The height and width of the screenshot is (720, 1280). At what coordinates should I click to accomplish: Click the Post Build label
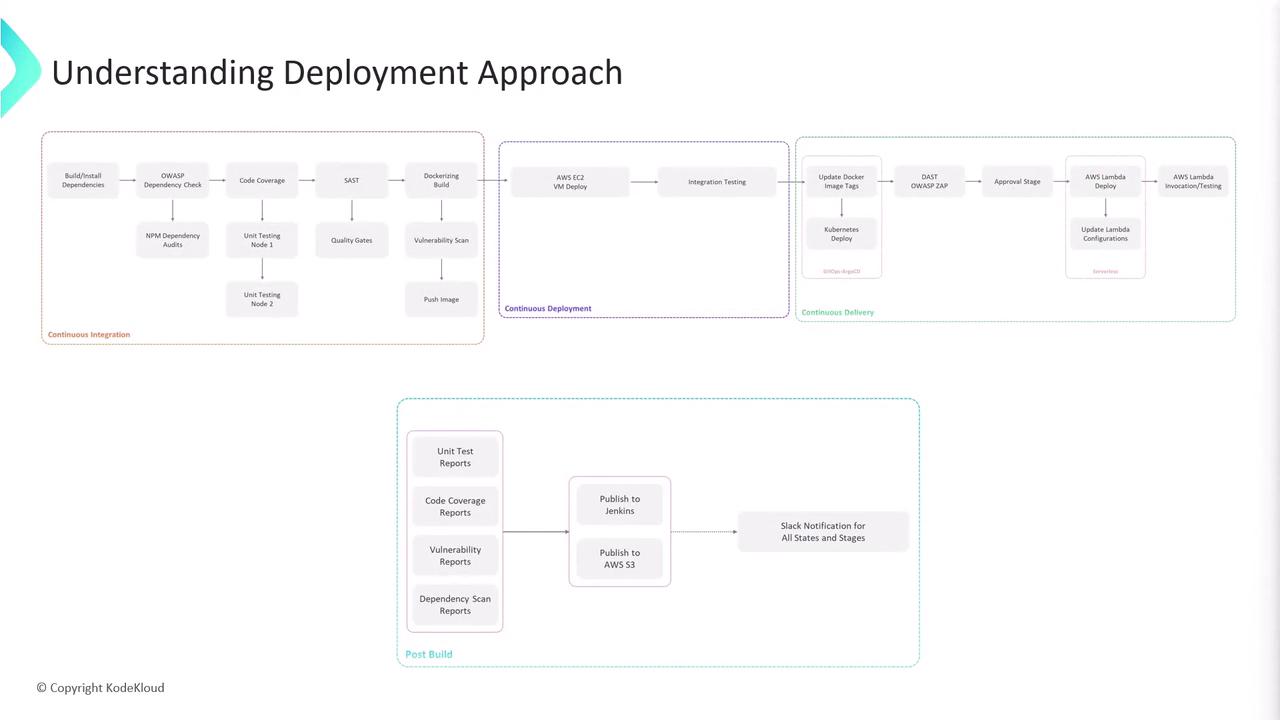pos(429,654)
